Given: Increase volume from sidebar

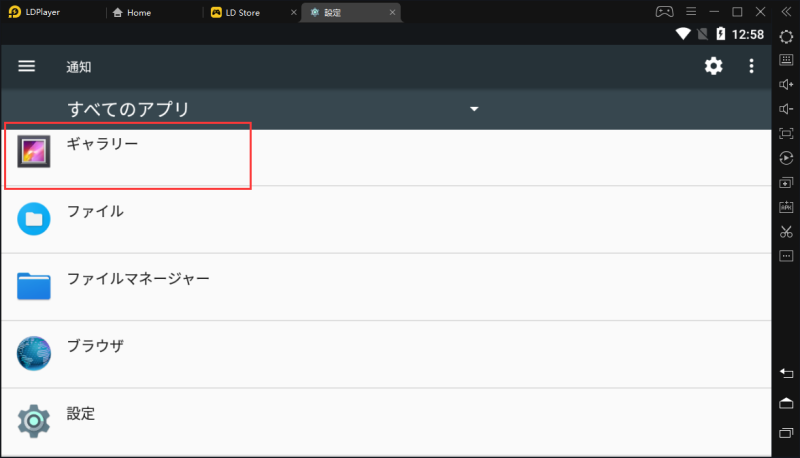Looking at the screenshot, I should click(x=786, y=84).
